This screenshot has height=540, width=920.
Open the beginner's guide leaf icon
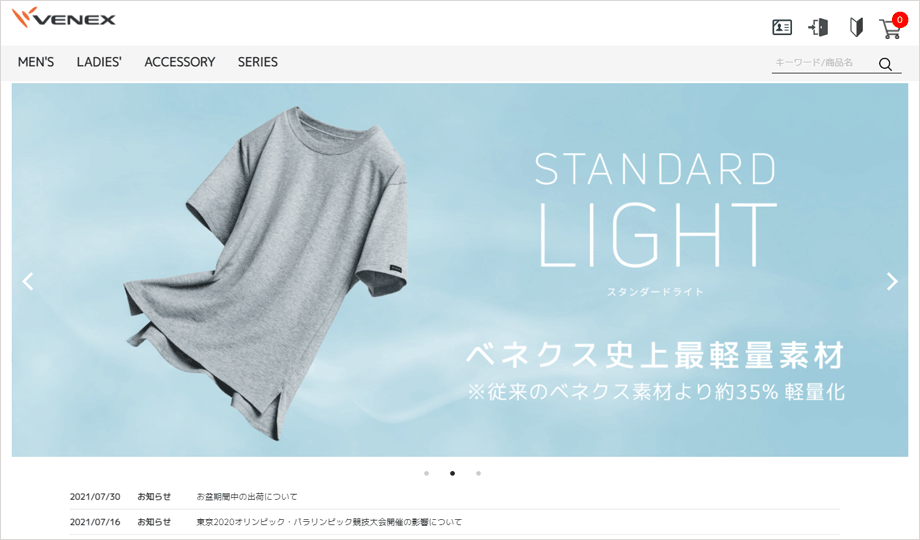point(856,27)
